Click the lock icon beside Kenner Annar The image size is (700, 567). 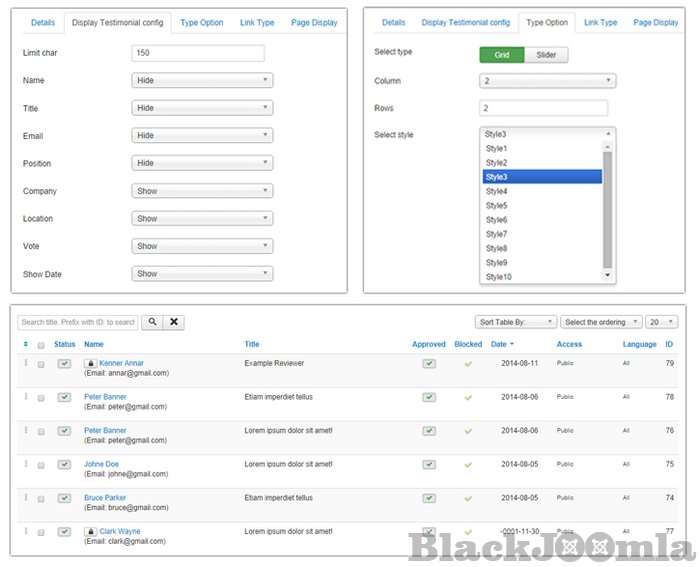[x=91, y=363]
